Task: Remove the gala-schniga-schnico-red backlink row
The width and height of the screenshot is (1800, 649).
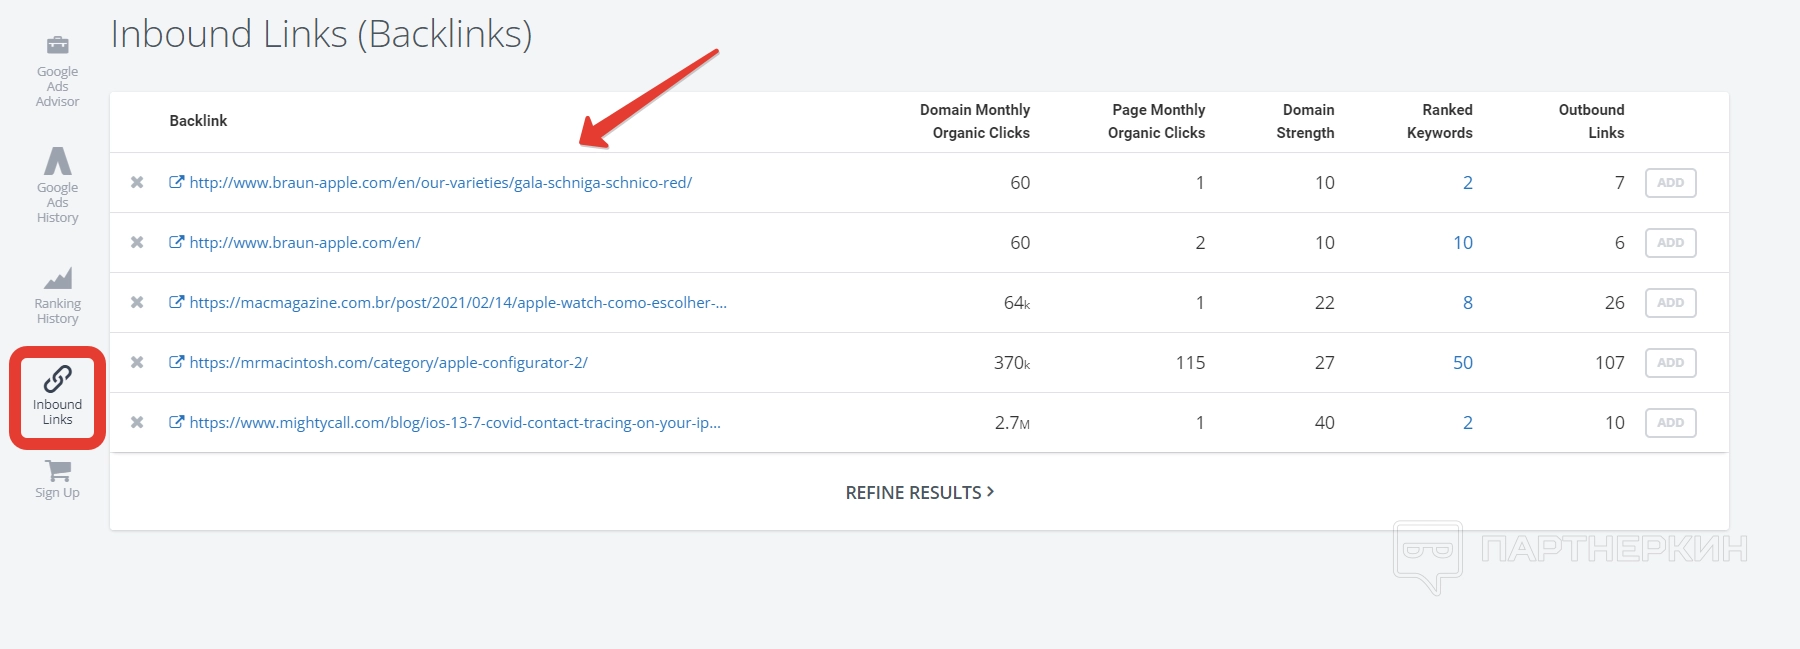Action: pyautogui.click(x=137, y=182)
